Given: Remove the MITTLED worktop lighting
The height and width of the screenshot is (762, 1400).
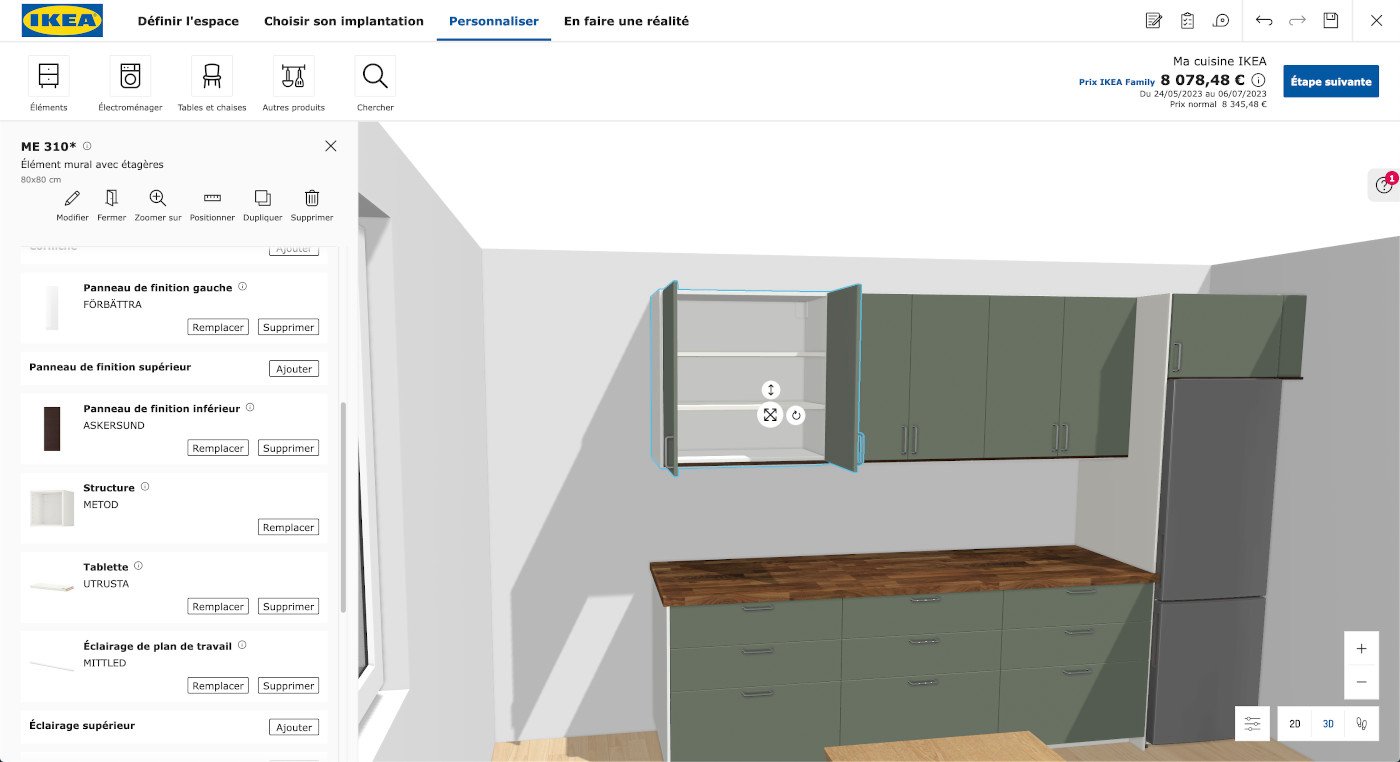Looking at the screenshot, I should 288,685.
